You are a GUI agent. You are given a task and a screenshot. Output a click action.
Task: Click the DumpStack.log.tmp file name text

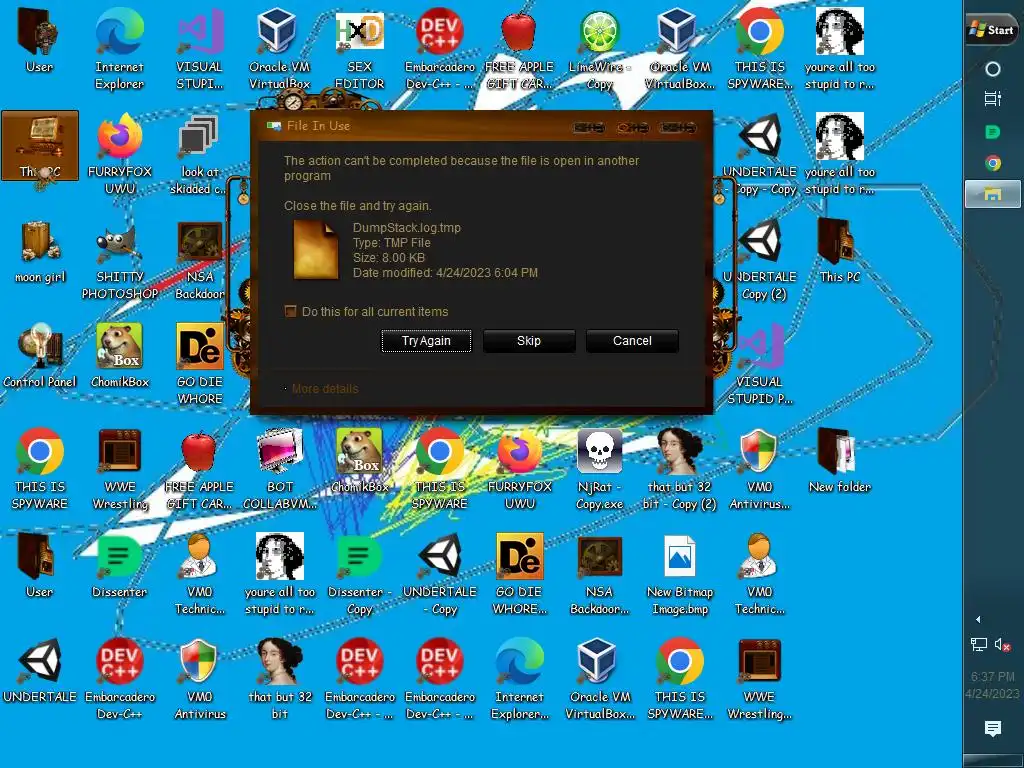click(x=407, y=228)
